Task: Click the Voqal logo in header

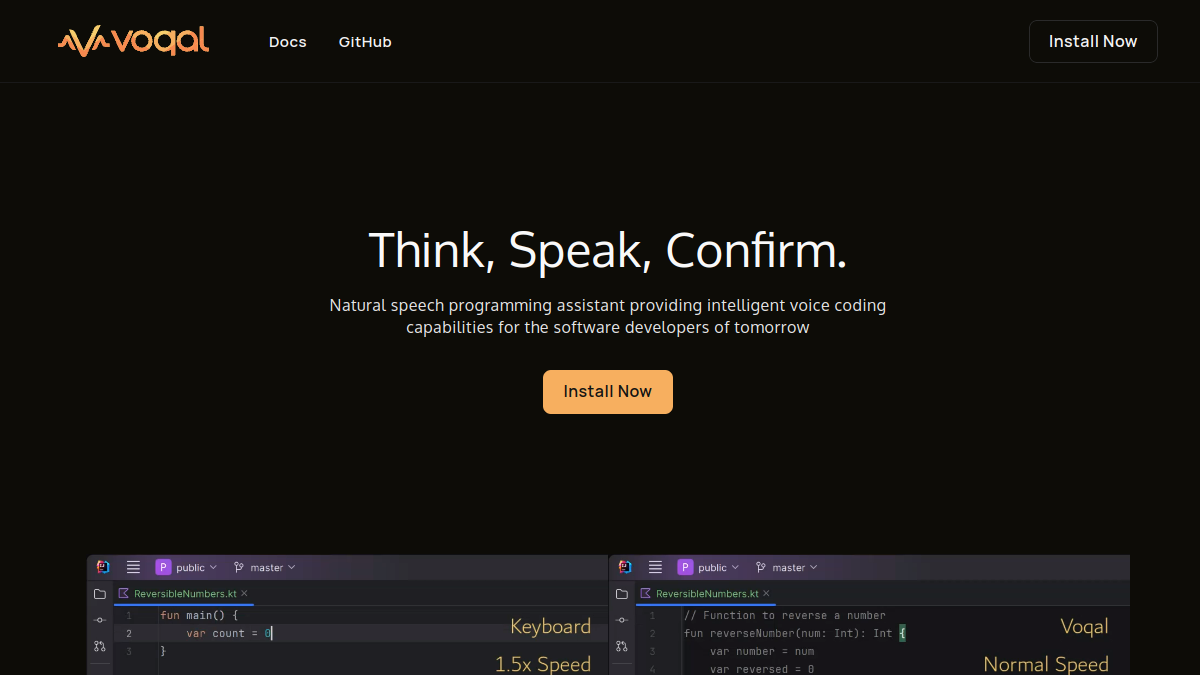Action: click(133, 41)
